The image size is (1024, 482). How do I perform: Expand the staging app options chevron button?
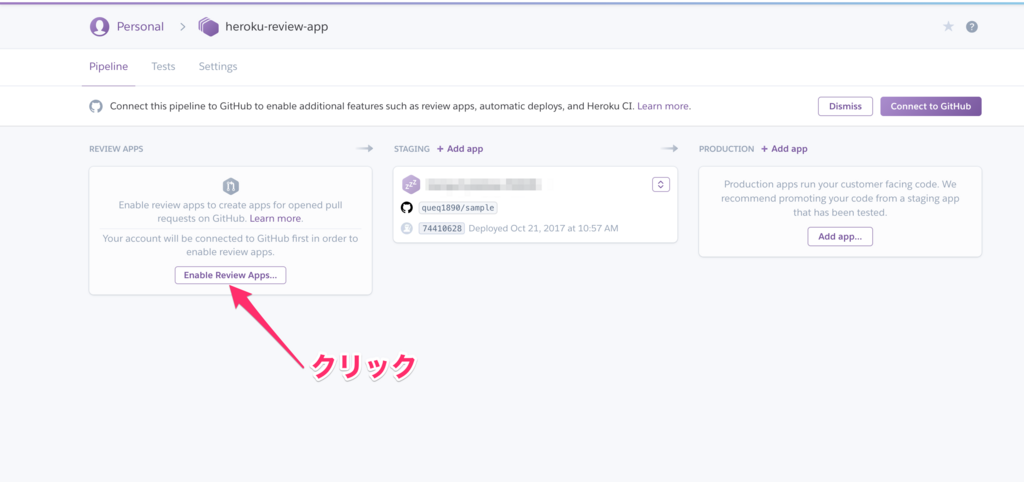(x=661, y=185)
